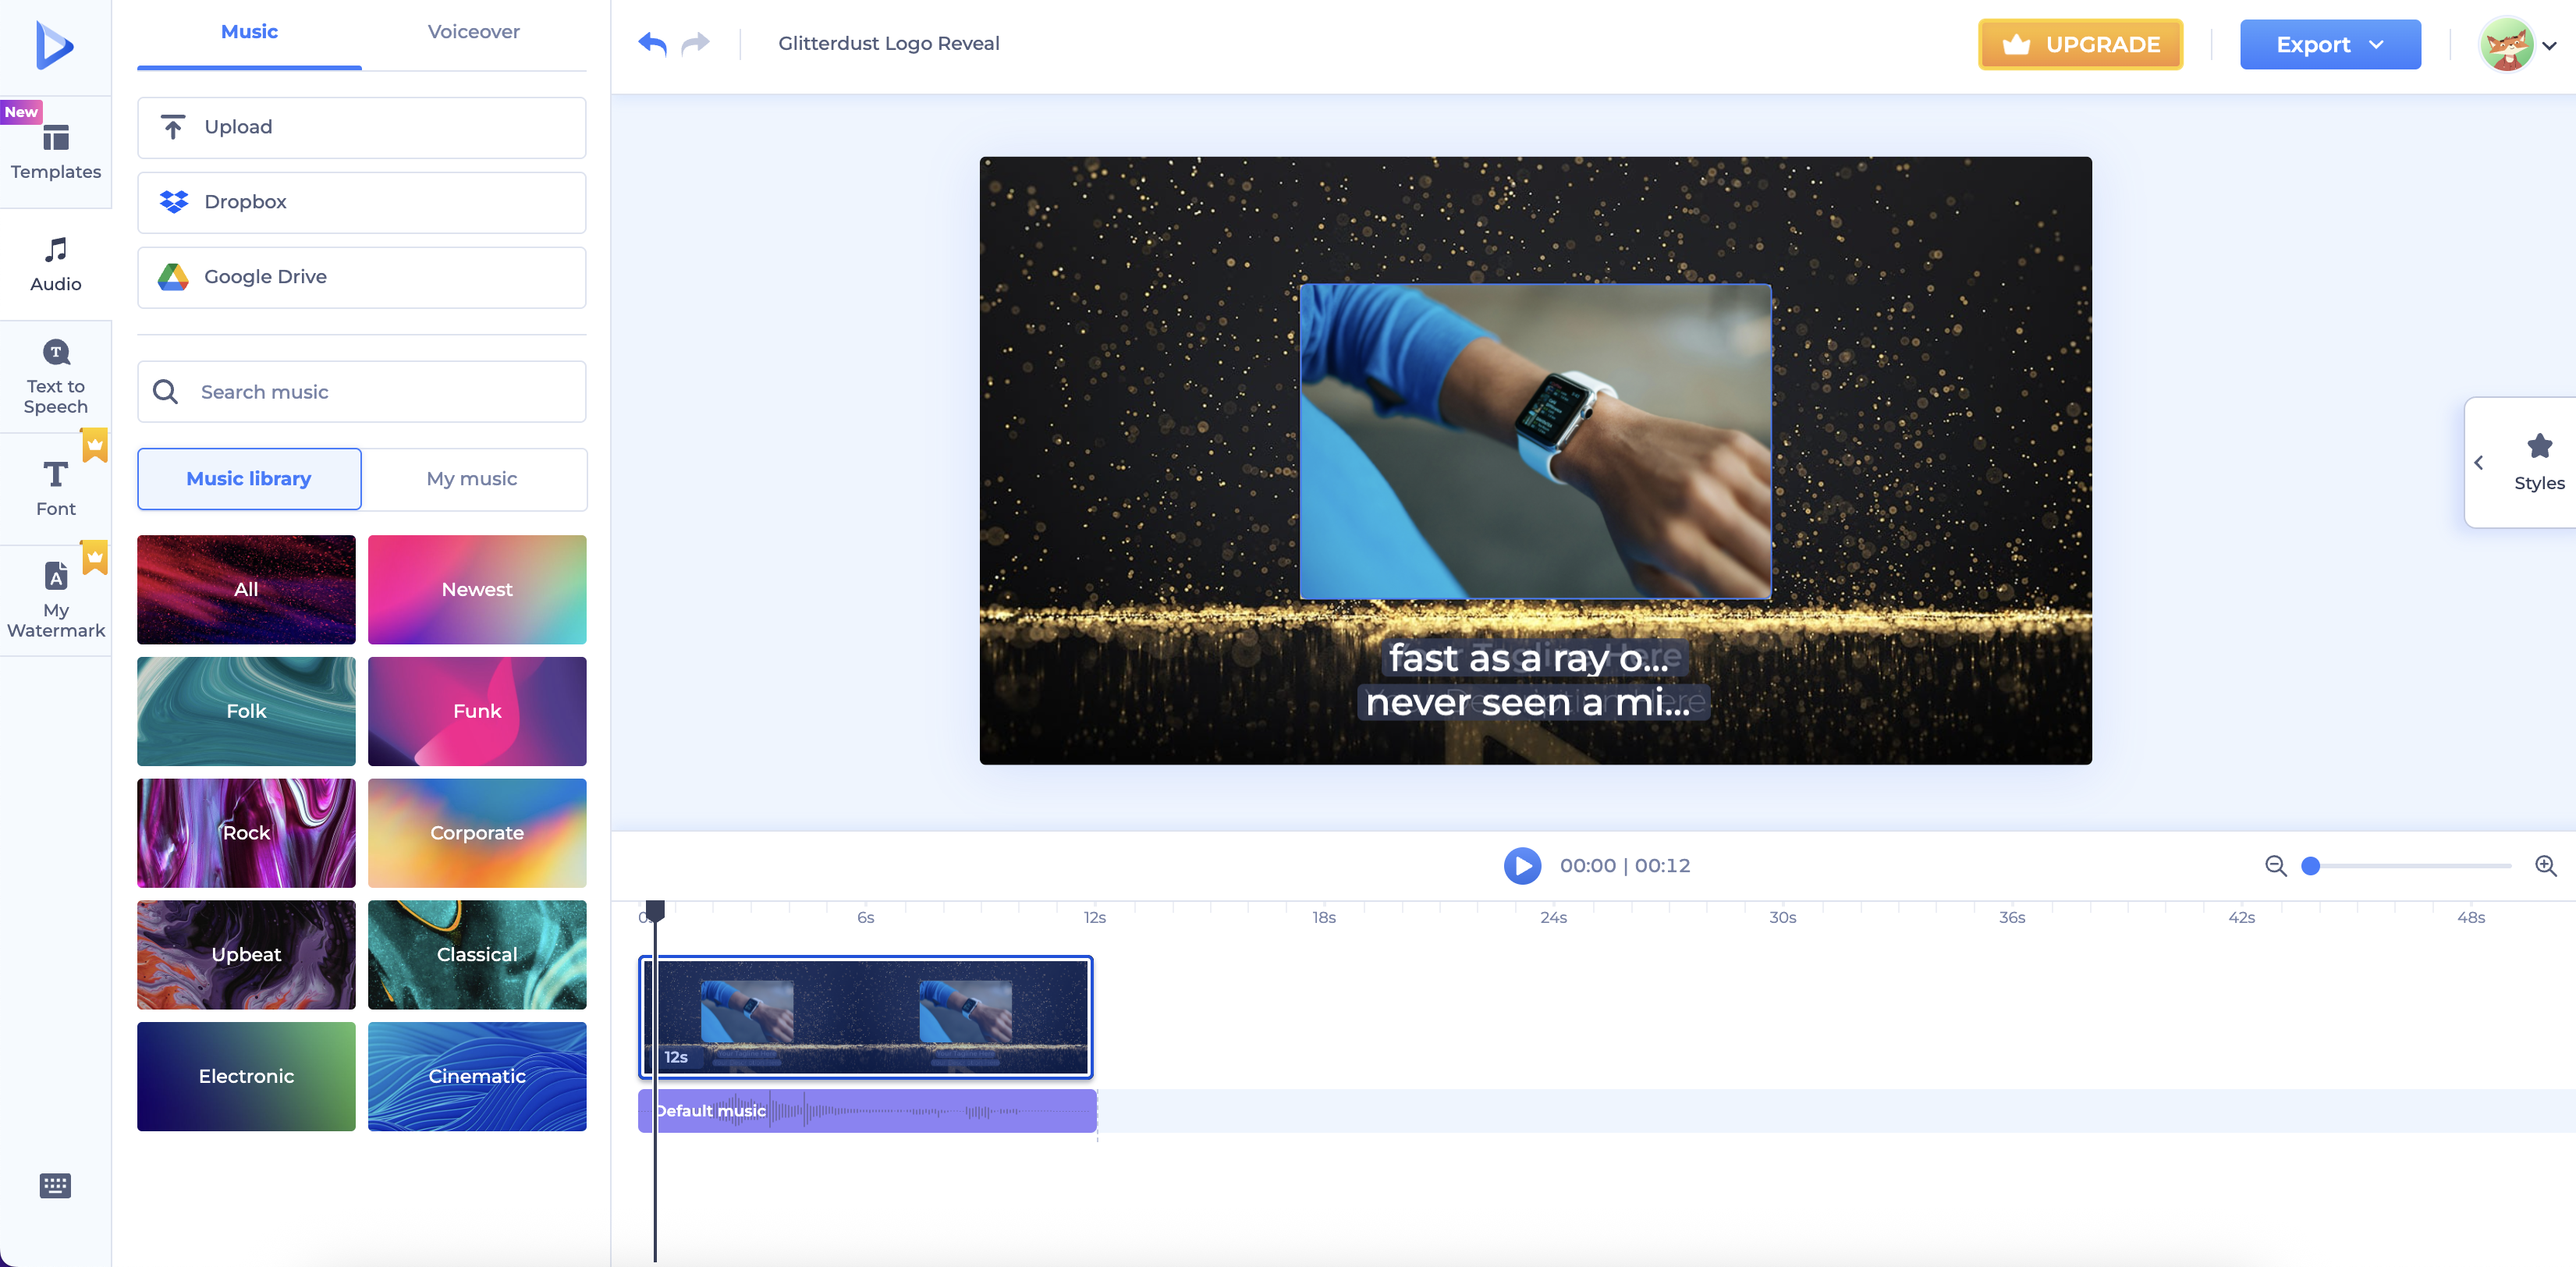Open the Audio panel

[56, 263]
